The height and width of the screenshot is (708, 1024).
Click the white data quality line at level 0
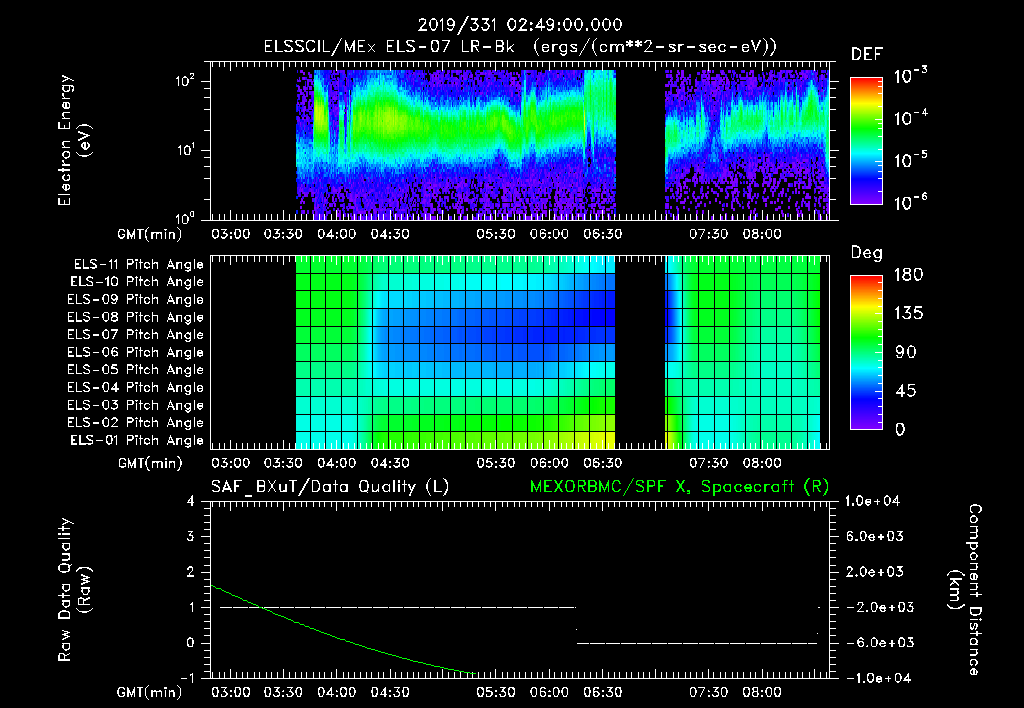pos(697,643)
